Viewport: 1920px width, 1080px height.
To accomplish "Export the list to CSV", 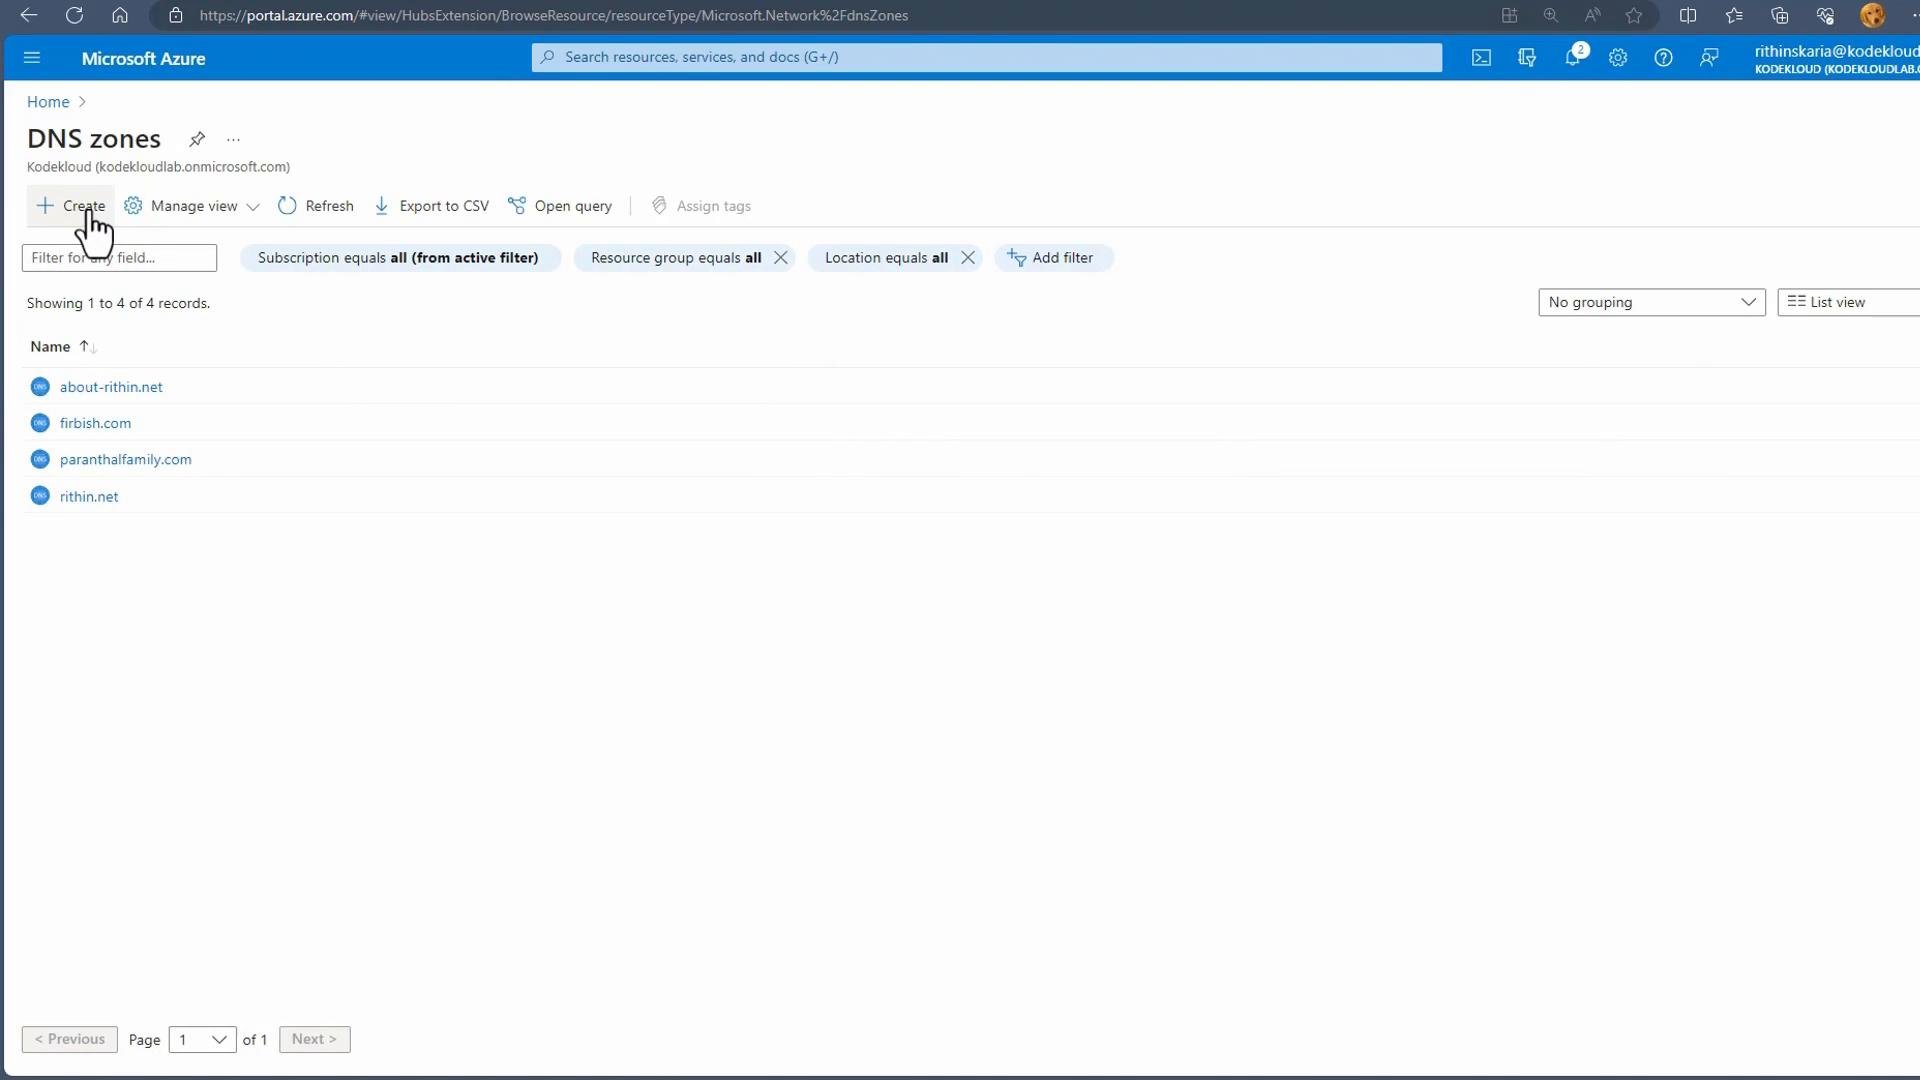I will tap(432, 206).
